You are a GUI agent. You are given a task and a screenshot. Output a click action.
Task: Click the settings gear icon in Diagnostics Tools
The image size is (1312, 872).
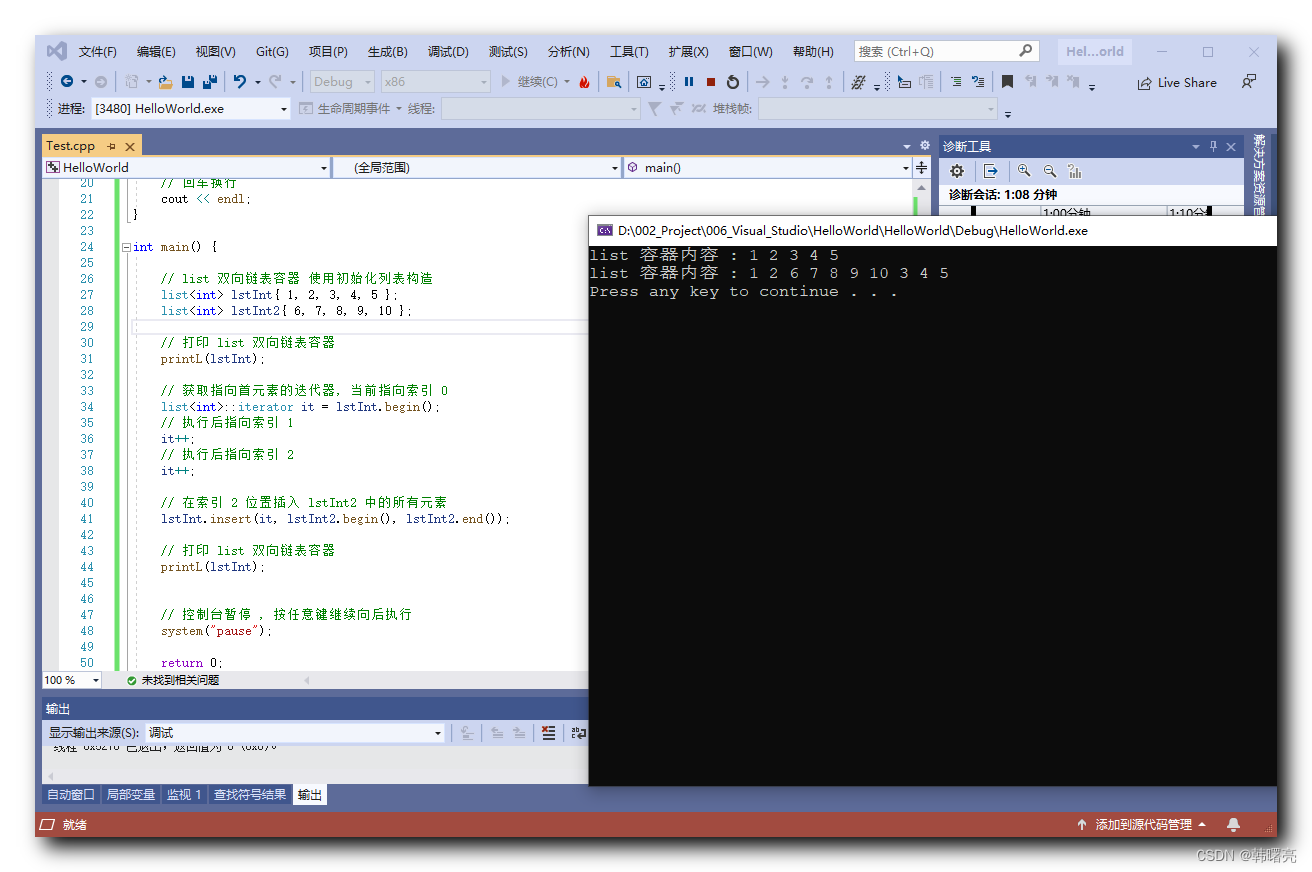[x=957, y=171]
